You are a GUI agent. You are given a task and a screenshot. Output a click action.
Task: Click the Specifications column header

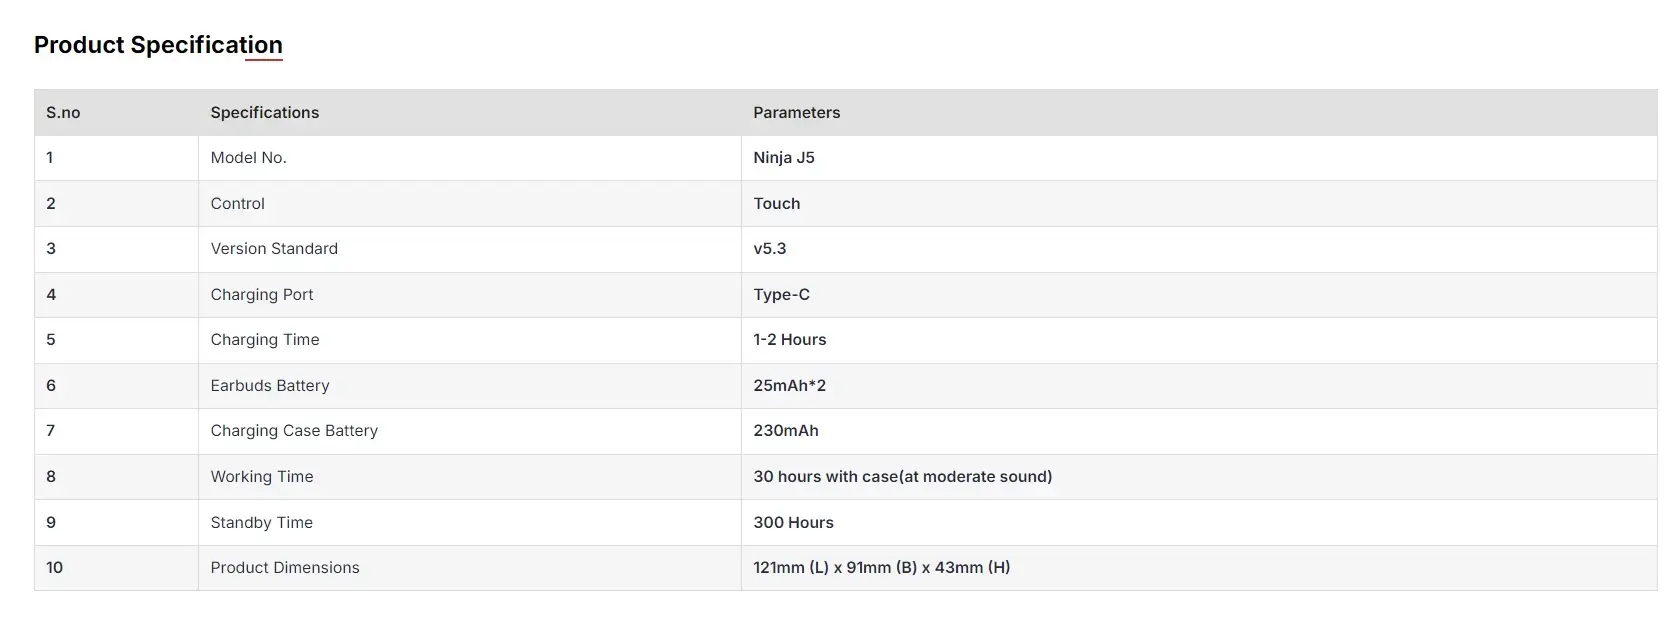pyautogui.click(x=265, y=113)
